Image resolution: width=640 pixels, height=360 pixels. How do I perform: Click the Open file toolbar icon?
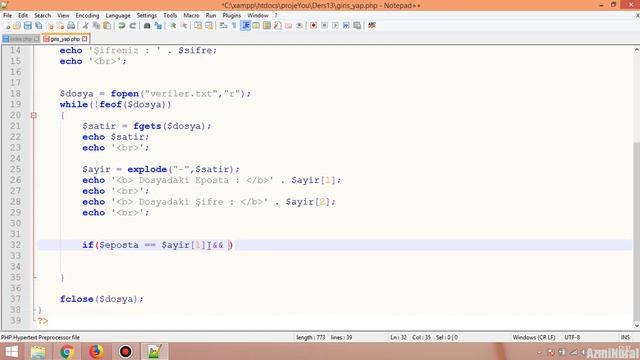(x=17, y=26)
